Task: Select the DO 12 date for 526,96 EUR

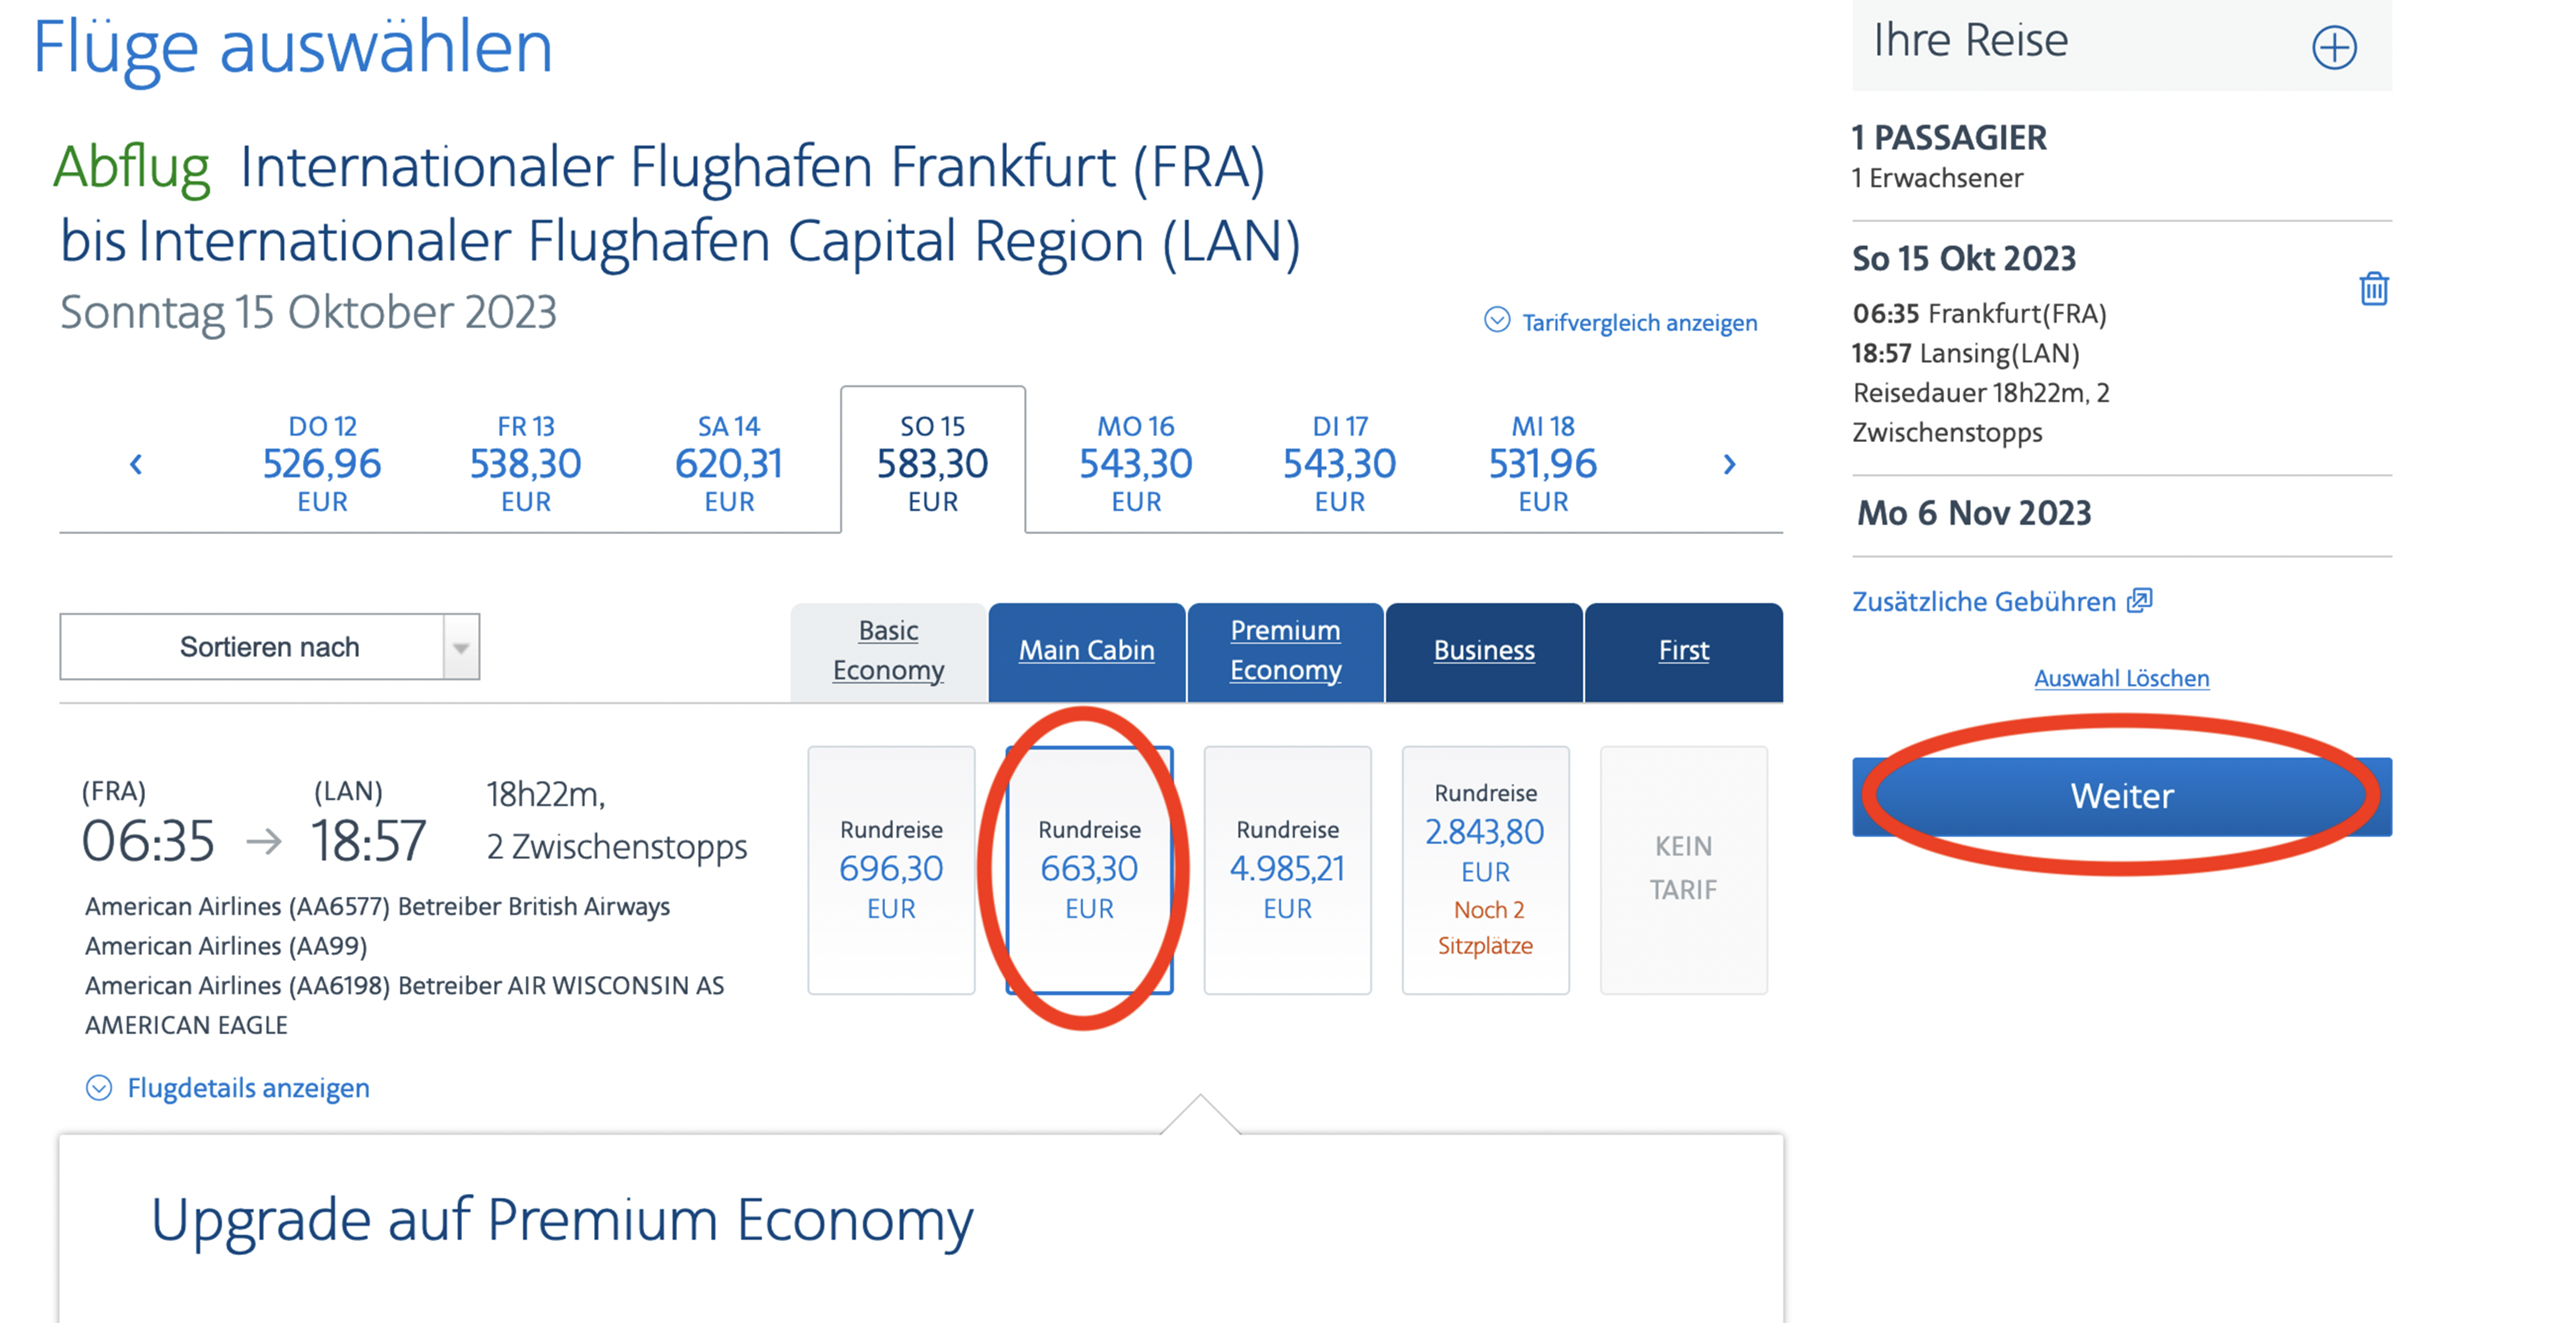Action: point(322,462)
